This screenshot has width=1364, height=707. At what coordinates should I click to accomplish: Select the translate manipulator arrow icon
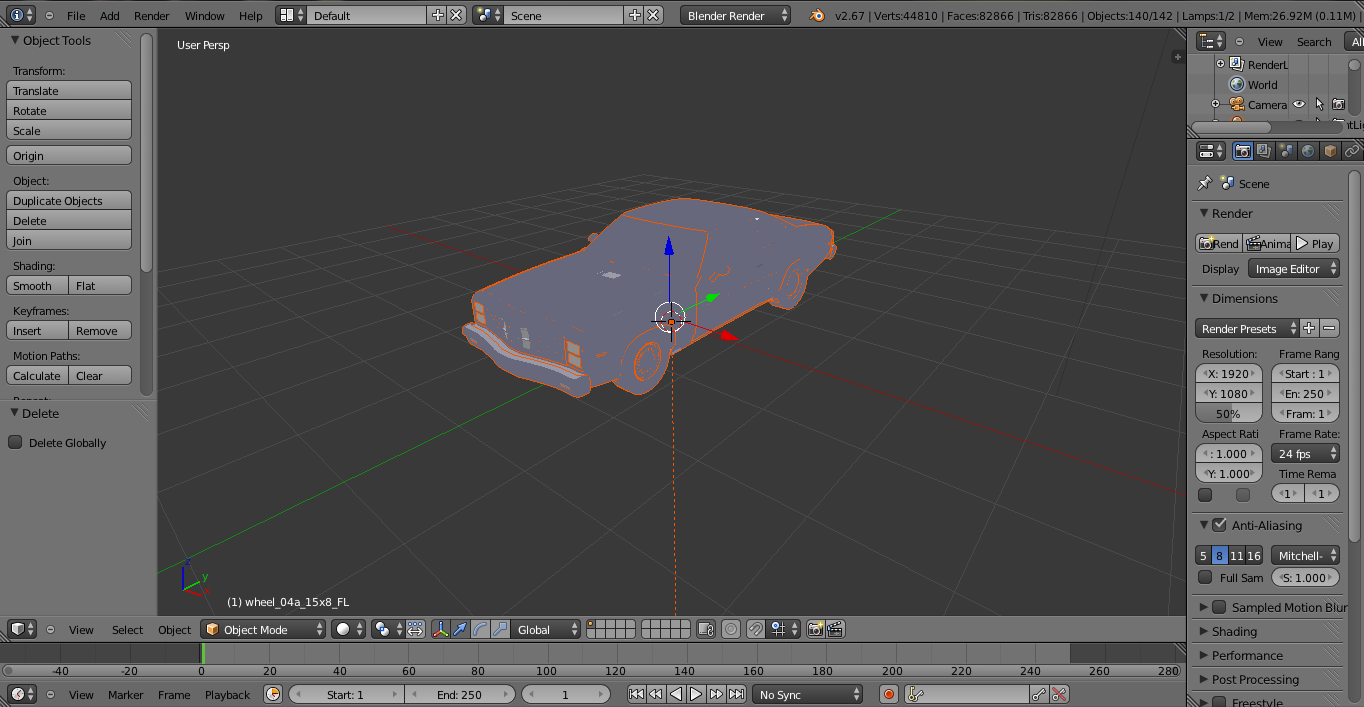pos(460,629)
